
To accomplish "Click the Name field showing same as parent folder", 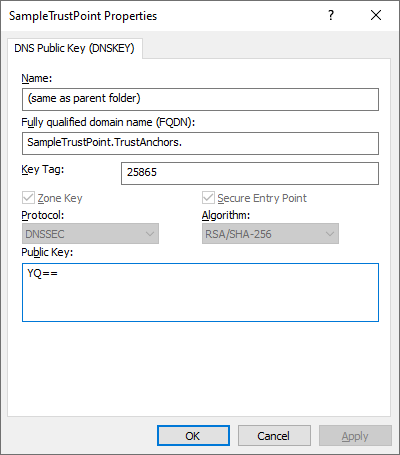I will (x=200, y=99).
